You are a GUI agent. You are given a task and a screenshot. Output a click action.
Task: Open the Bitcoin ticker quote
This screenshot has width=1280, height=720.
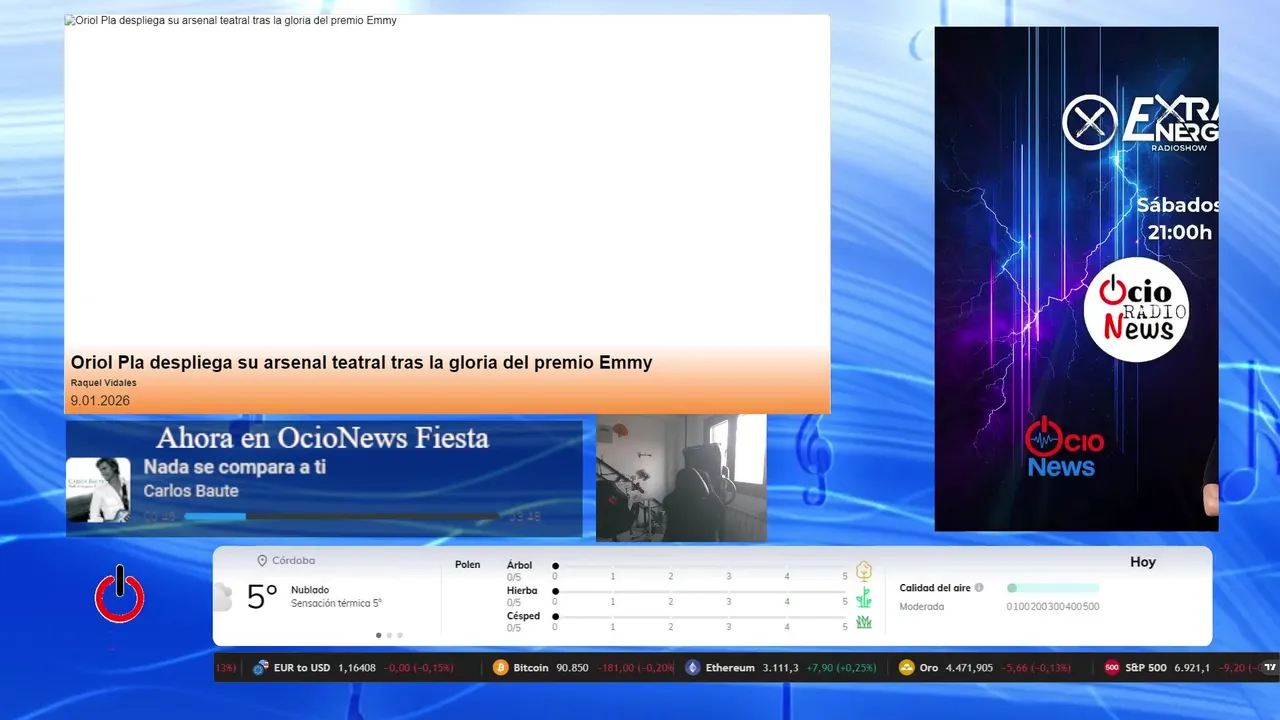[x=585, y=668]
